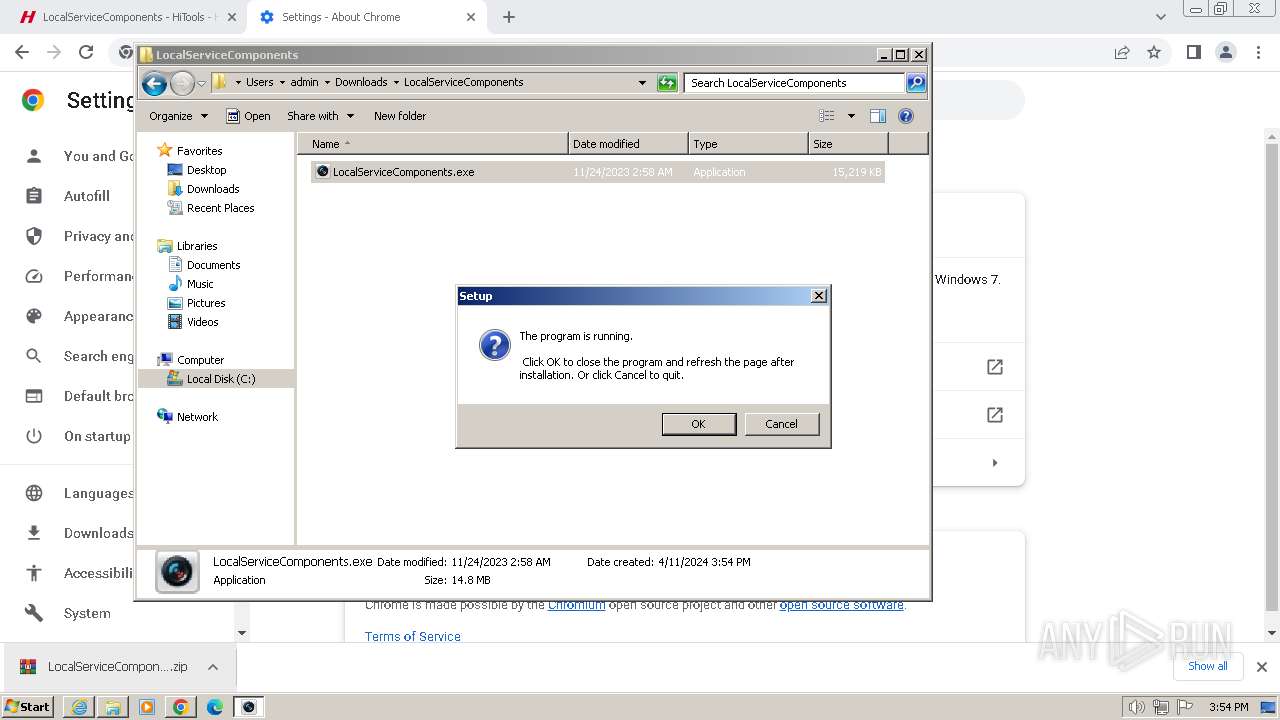This screenshot has width=1280, height=720.
Task: Open Chrome tab search chevron
Action: point(1160,17)
